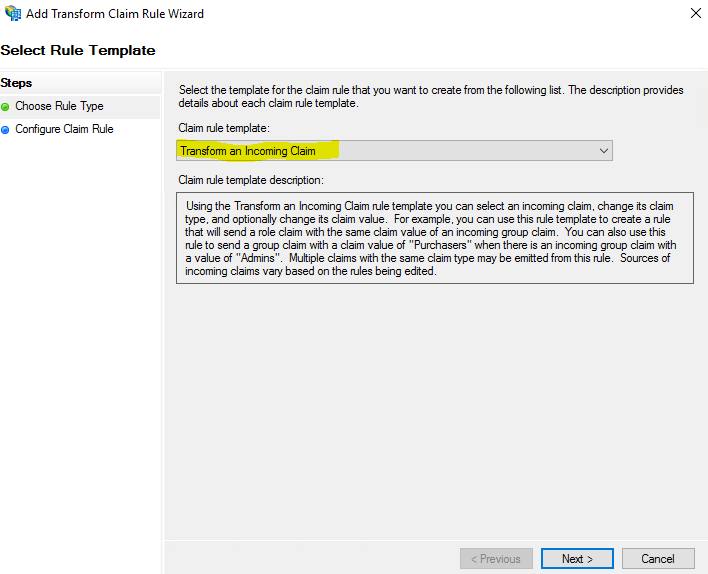This screenshot has width=708, height=574.
Task: Expand the Claim rule template dropdown arrow
Action: coord(603,151)
